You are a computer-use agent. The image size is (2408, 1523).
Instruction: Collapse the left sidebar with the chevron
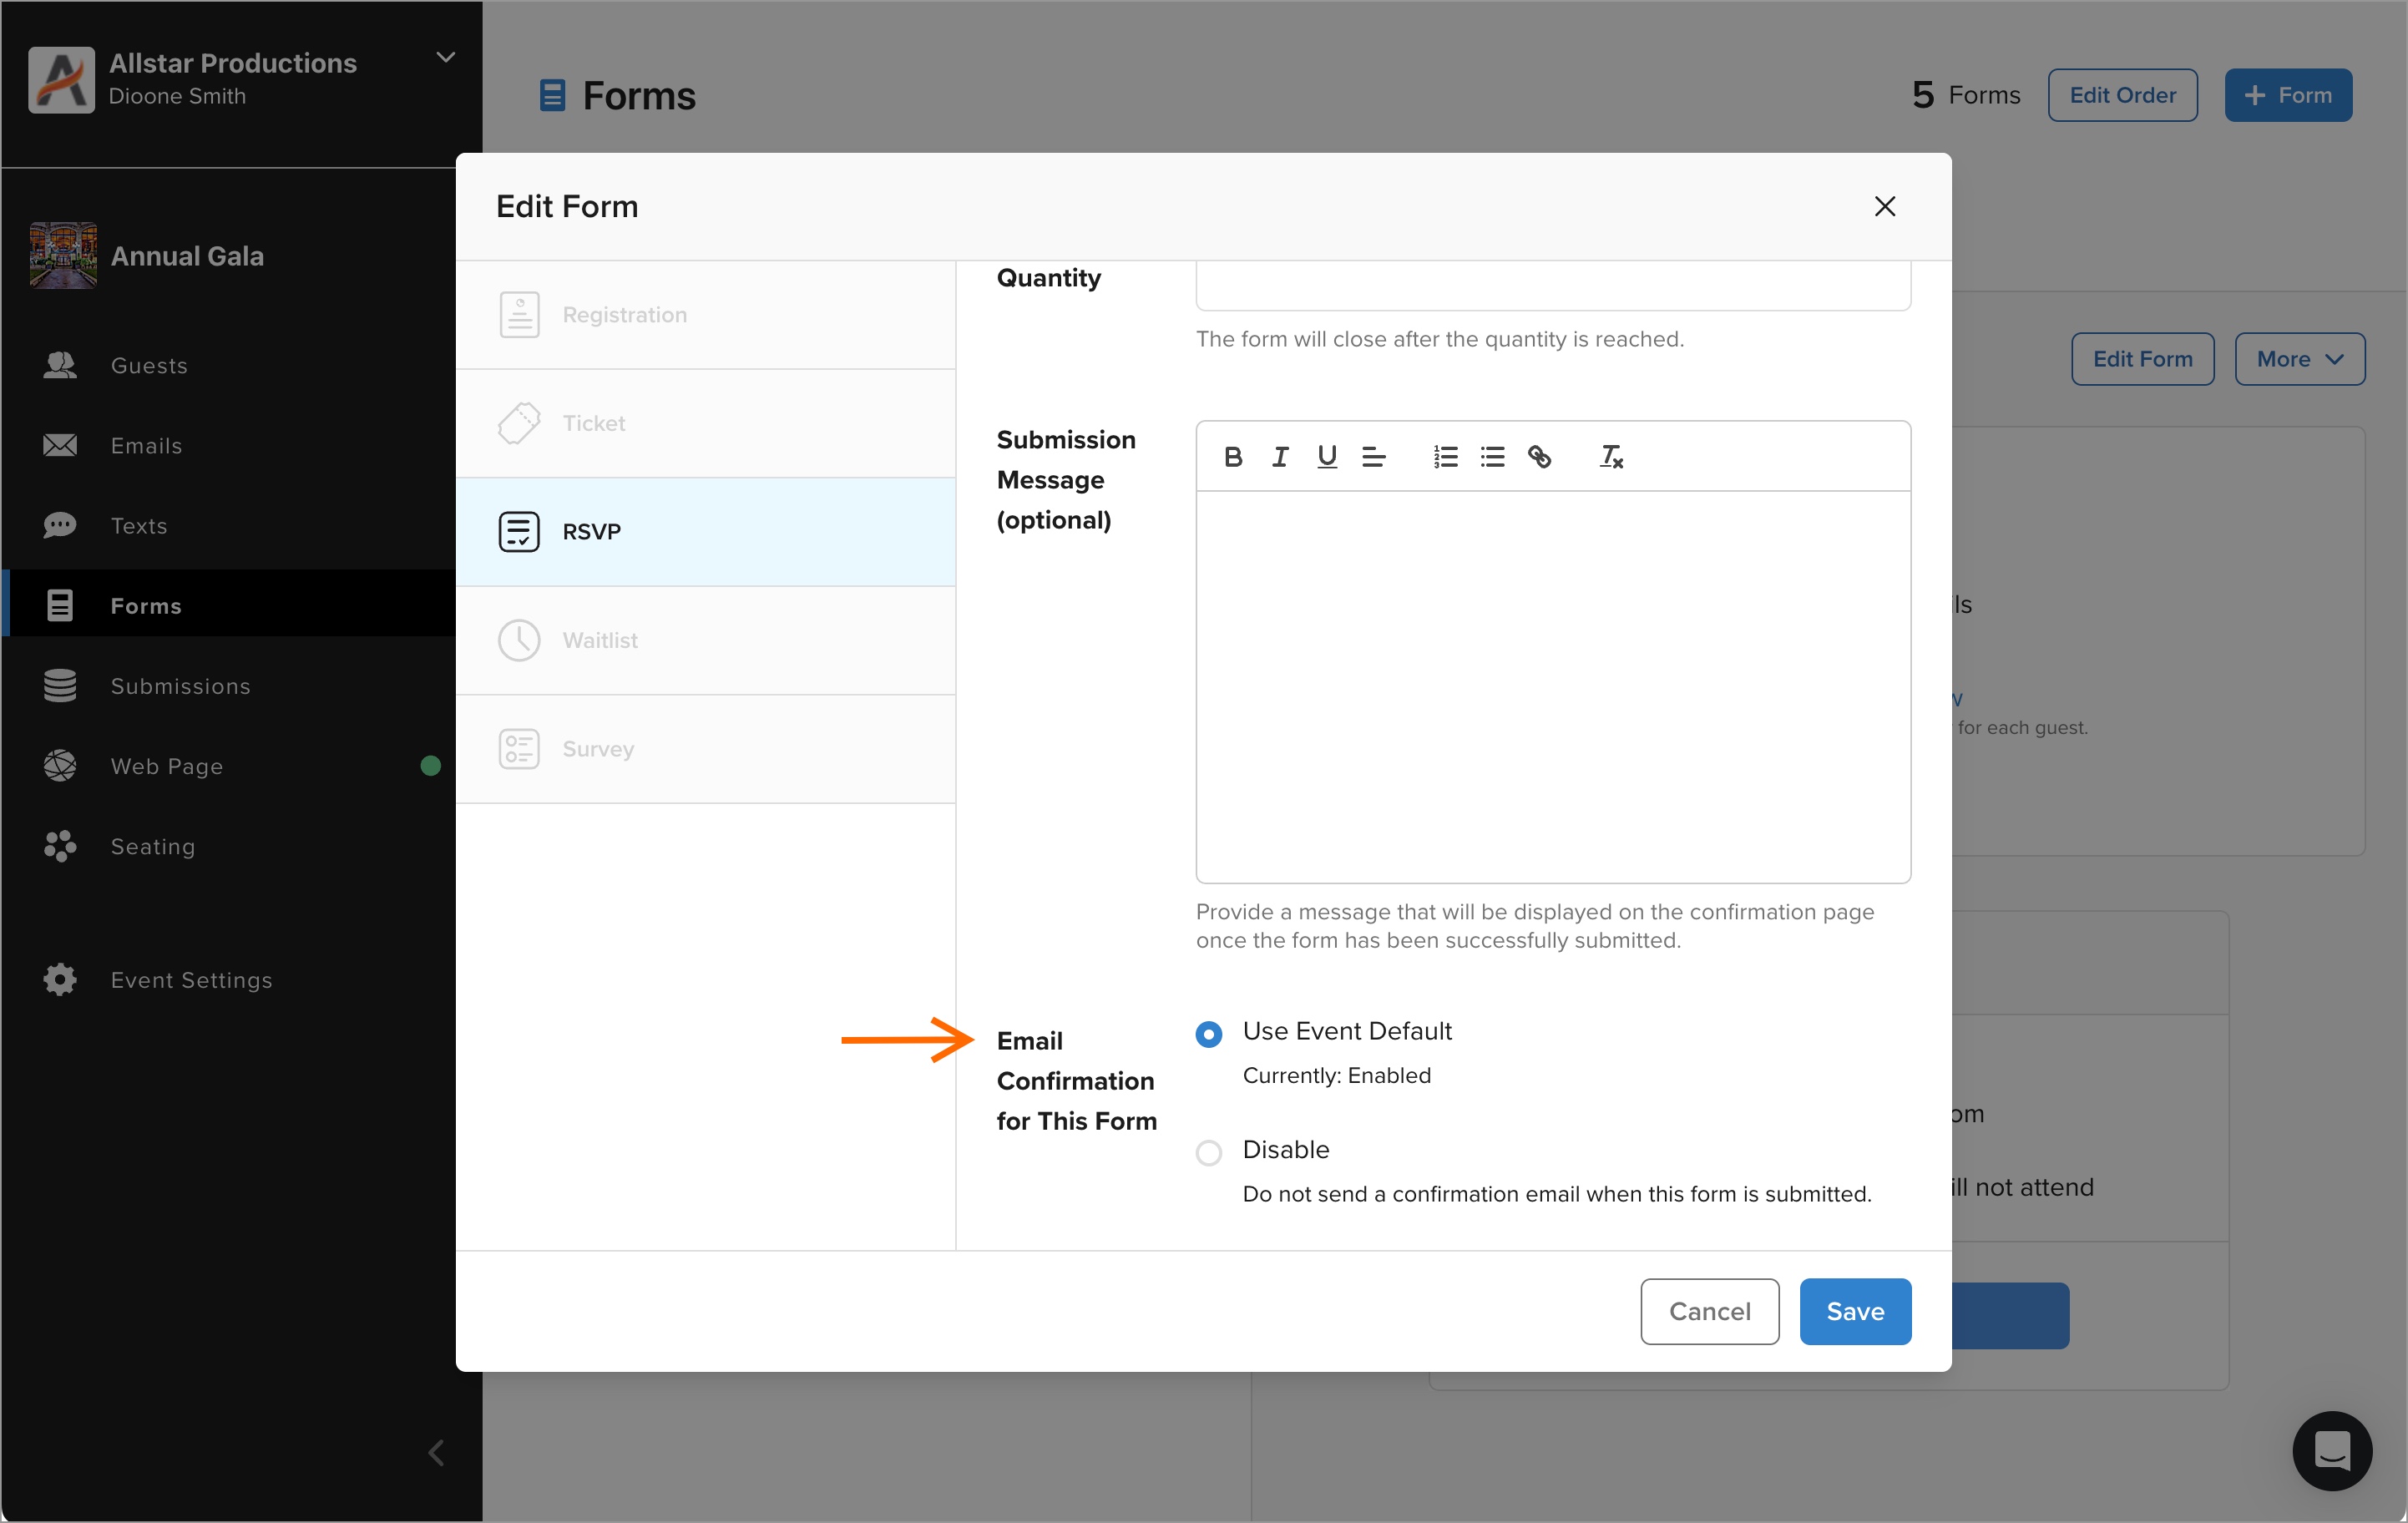click(x=436, y=1452)
